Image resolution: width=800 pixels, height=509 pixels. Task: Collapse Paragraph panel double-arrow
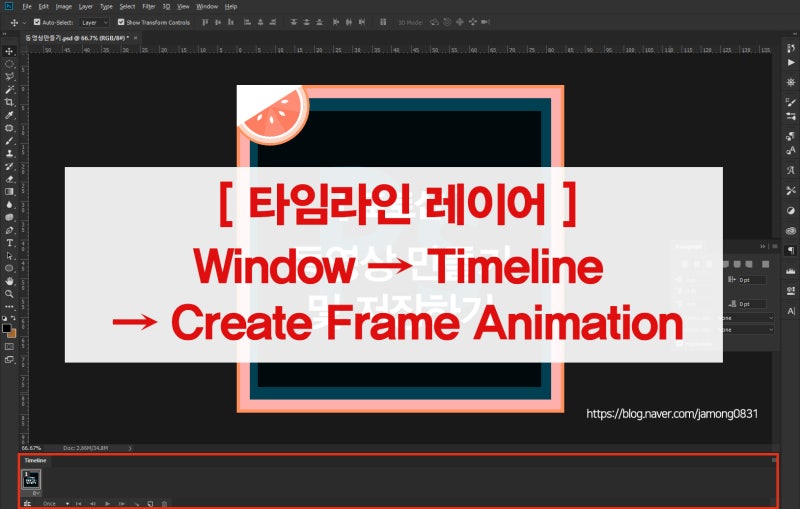click(763, 246)
